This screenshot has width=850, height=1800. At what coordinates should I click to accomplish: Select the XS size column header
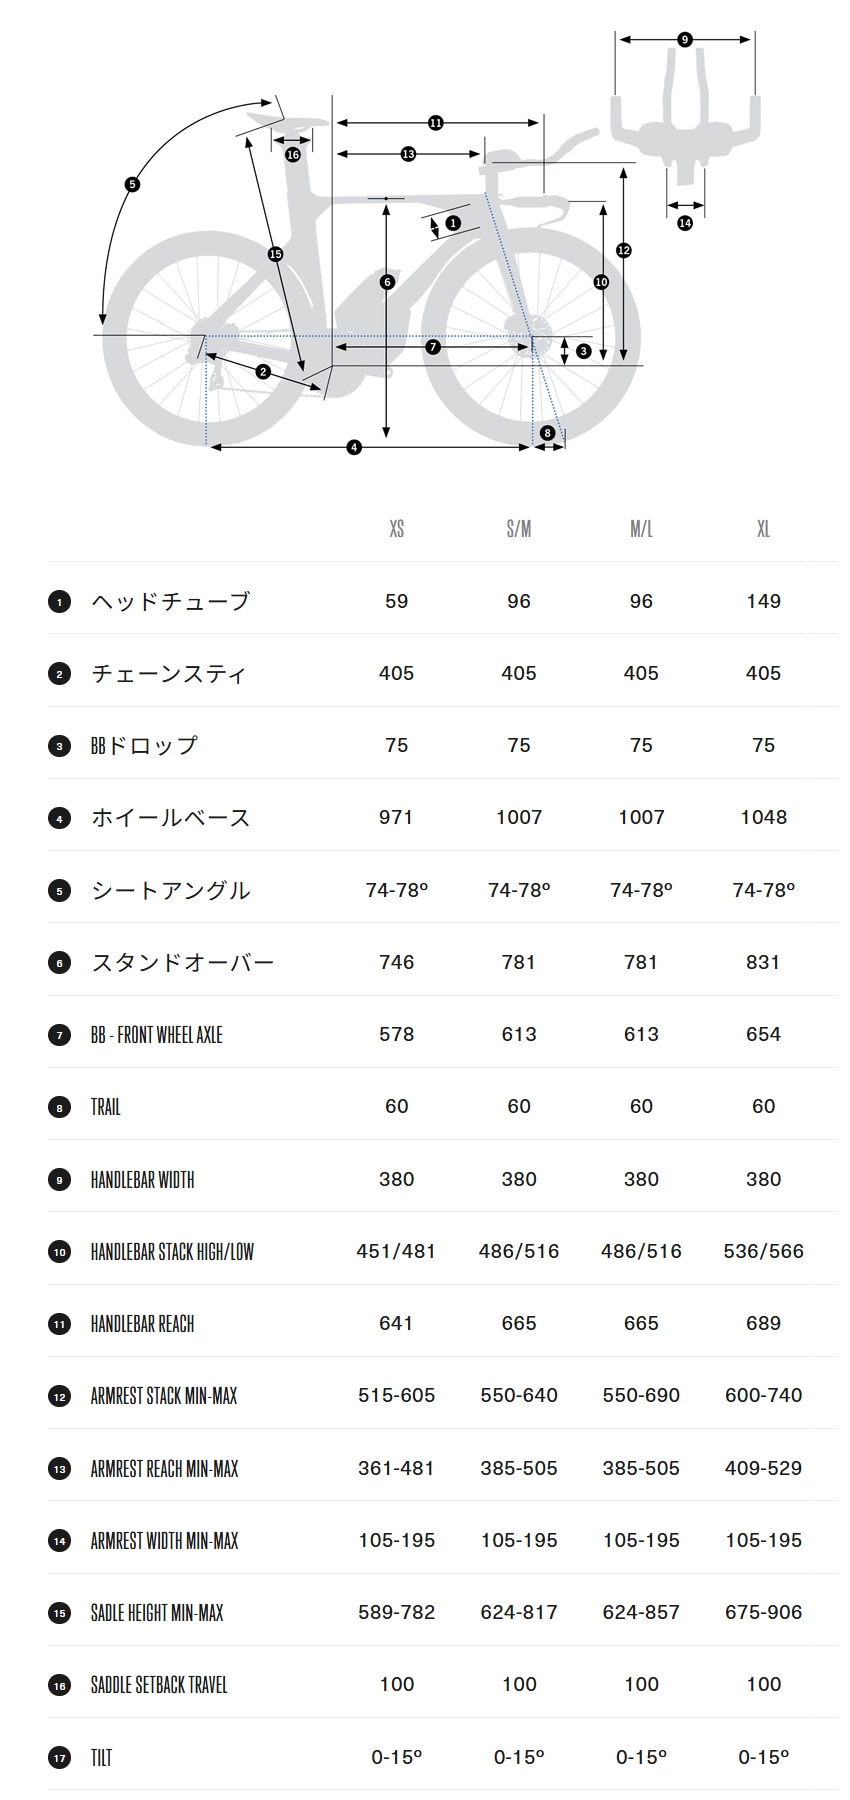tap(396, 529)
